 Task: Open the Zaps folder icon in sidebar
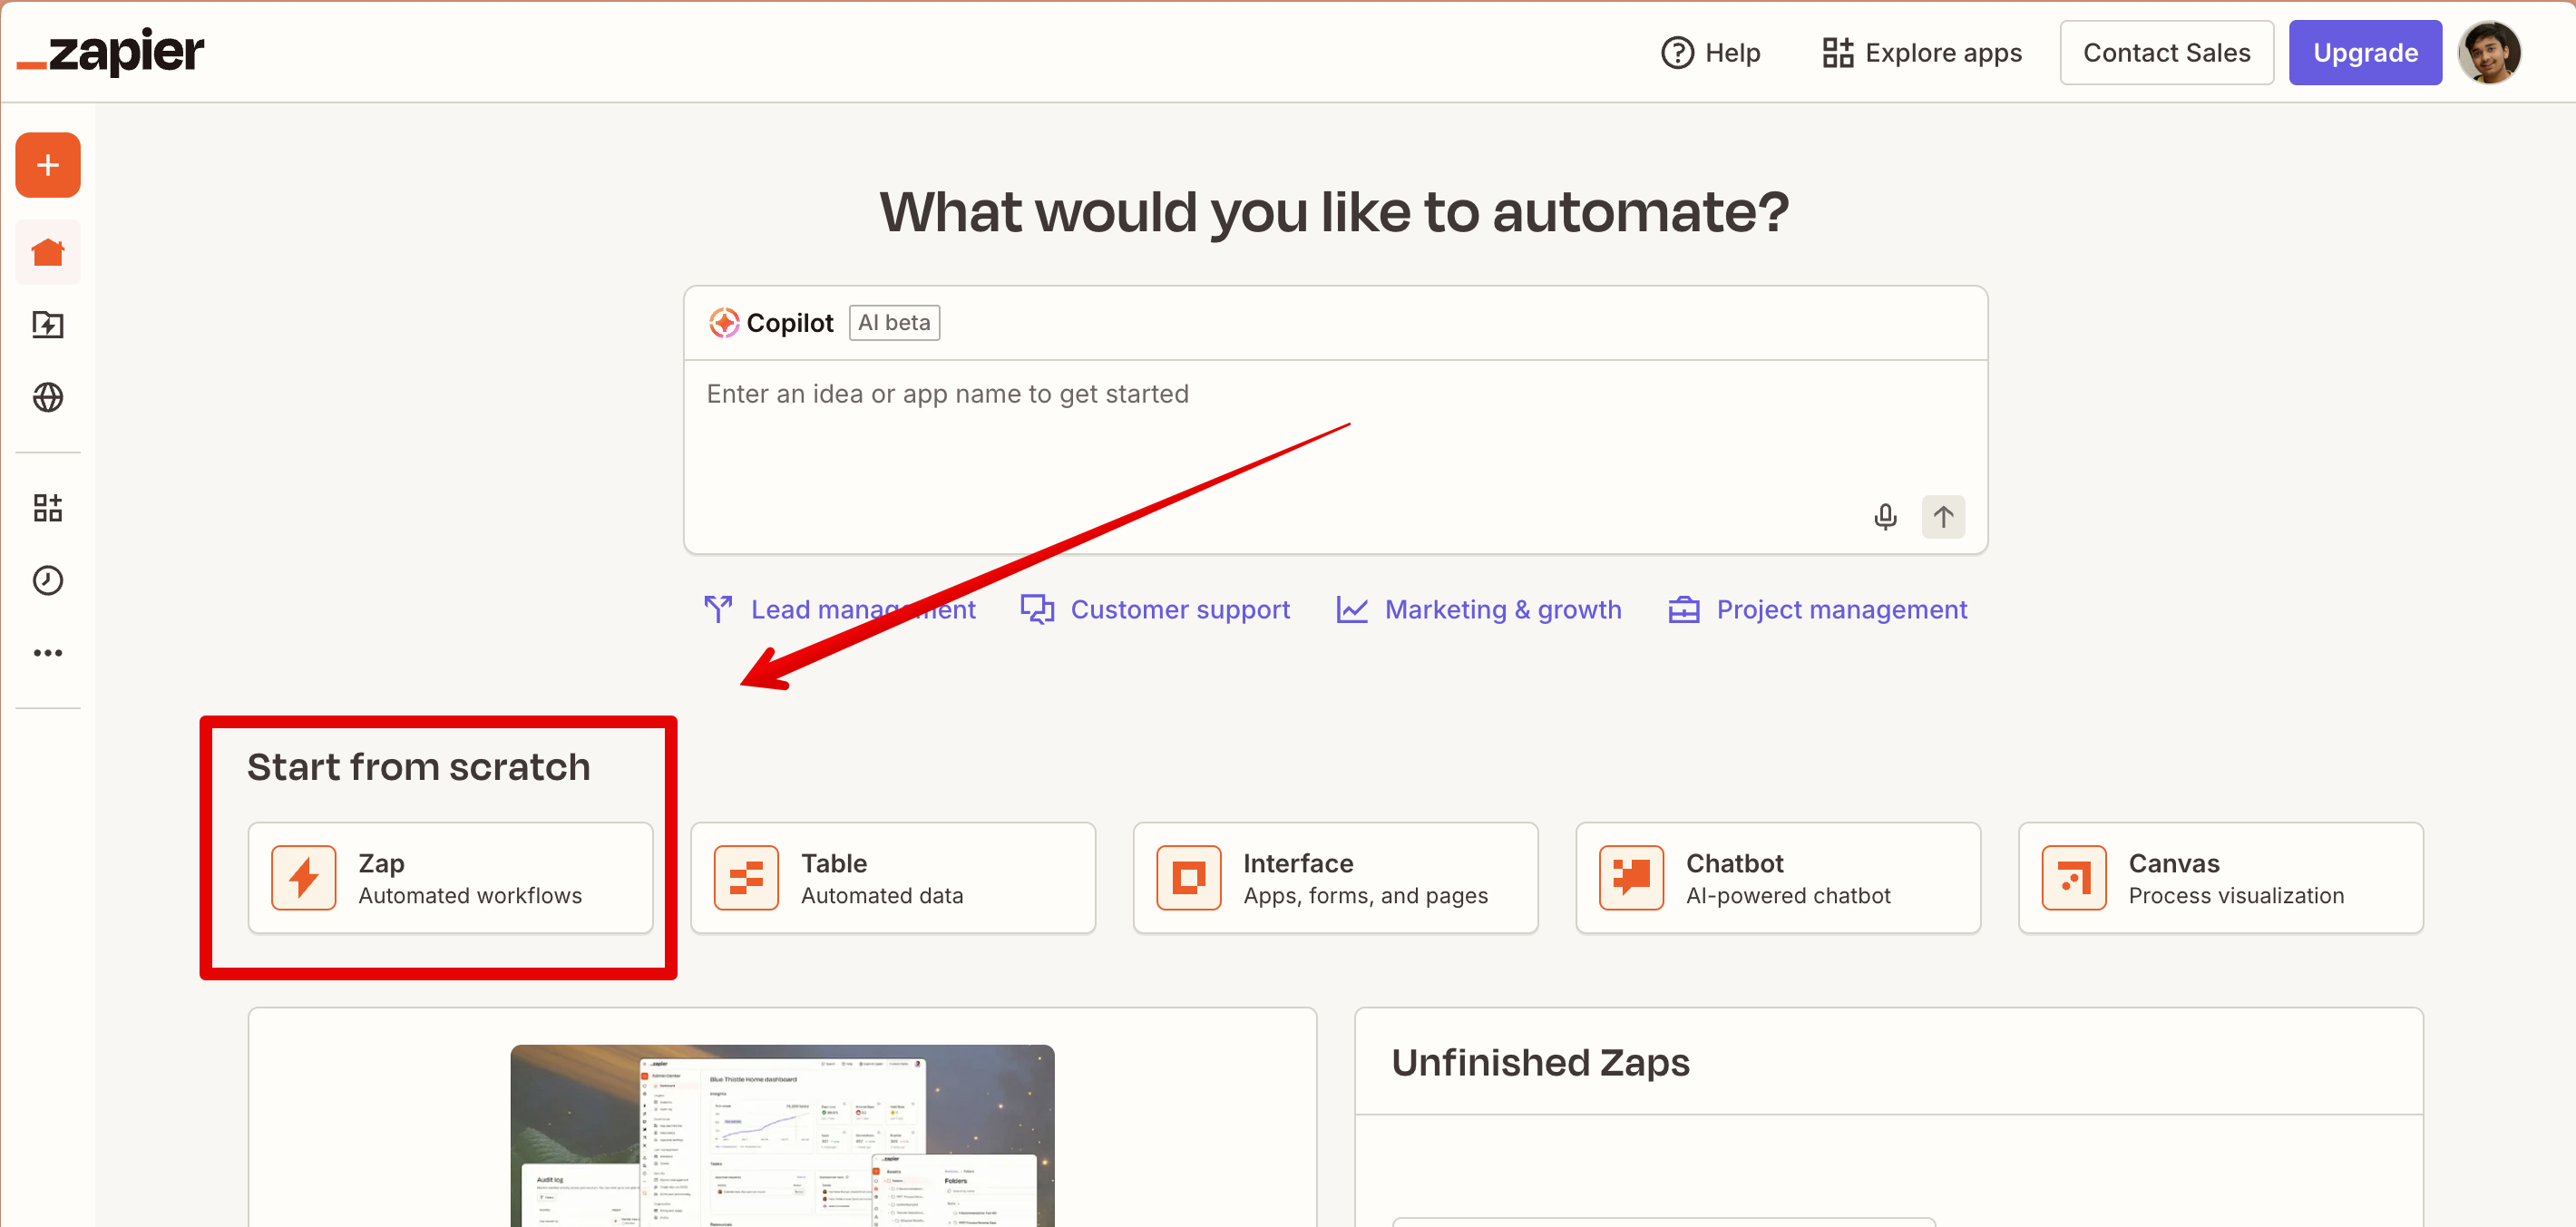47,325
